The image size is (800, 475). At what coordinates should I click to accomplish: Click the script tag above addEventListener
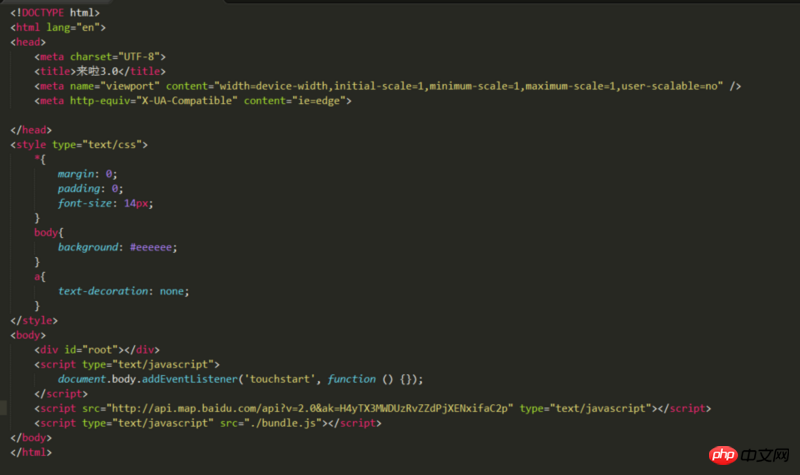coord(127,365)
